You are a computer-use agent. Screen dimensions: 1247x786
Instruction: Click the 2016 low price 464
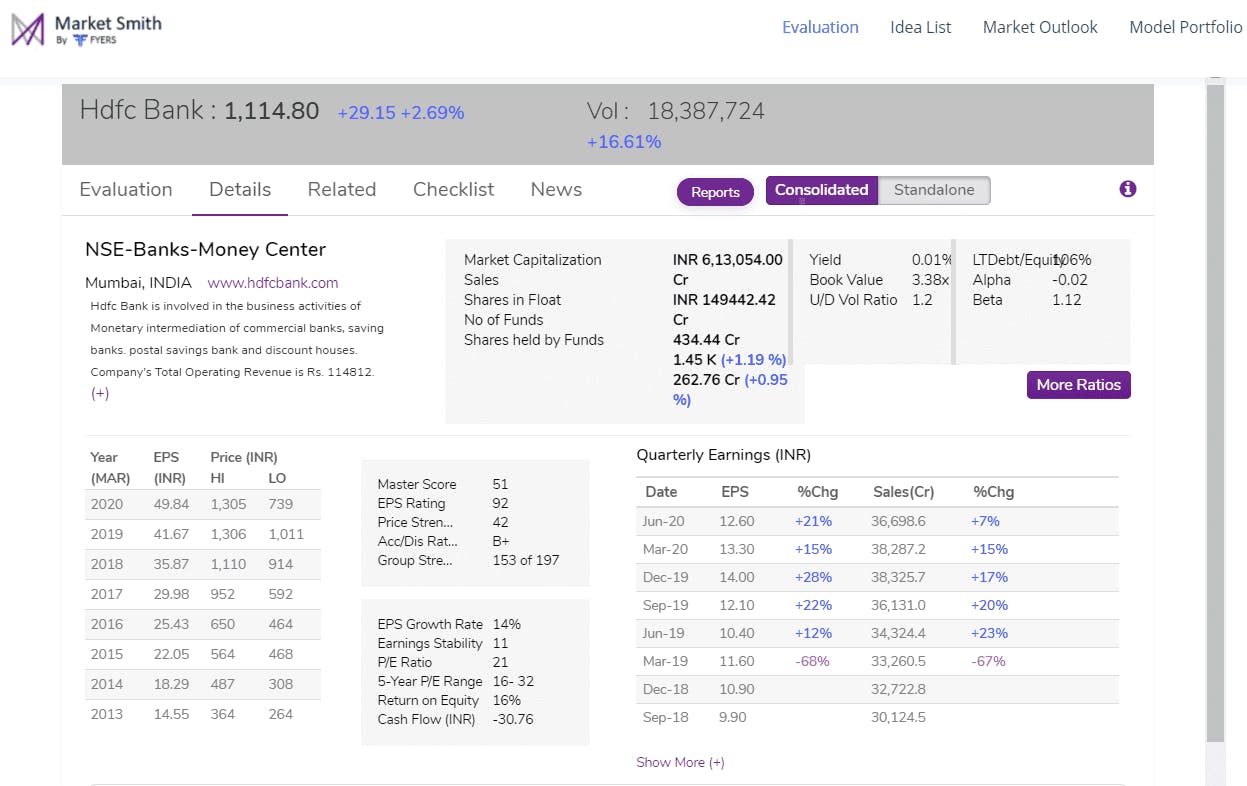coord(281,624)
